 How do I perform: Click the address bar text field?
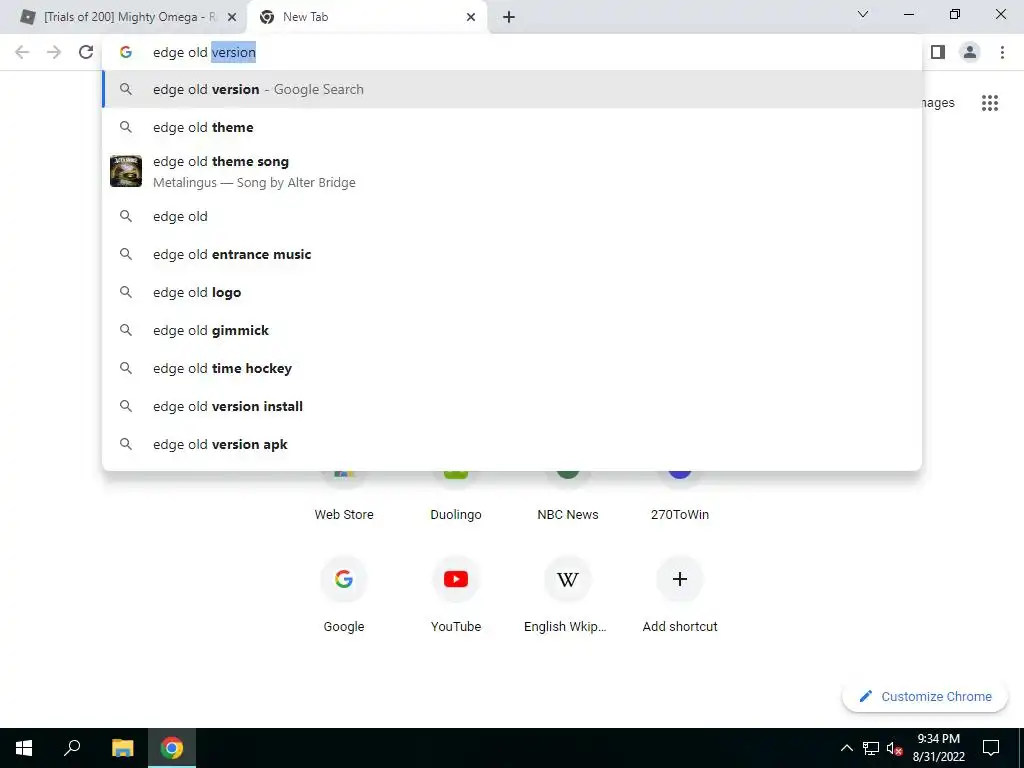tap(511, 52)
